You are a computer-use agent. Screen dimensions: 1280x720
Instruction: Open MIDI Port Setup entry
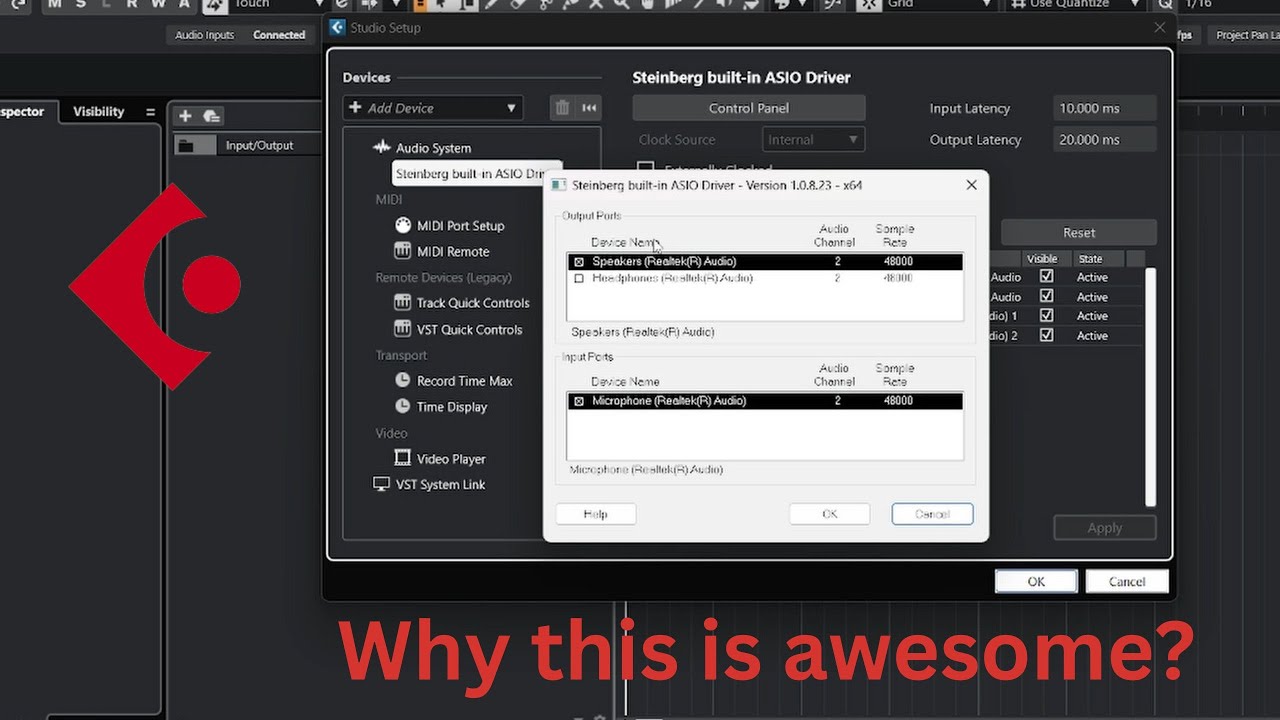pos(460,226)
